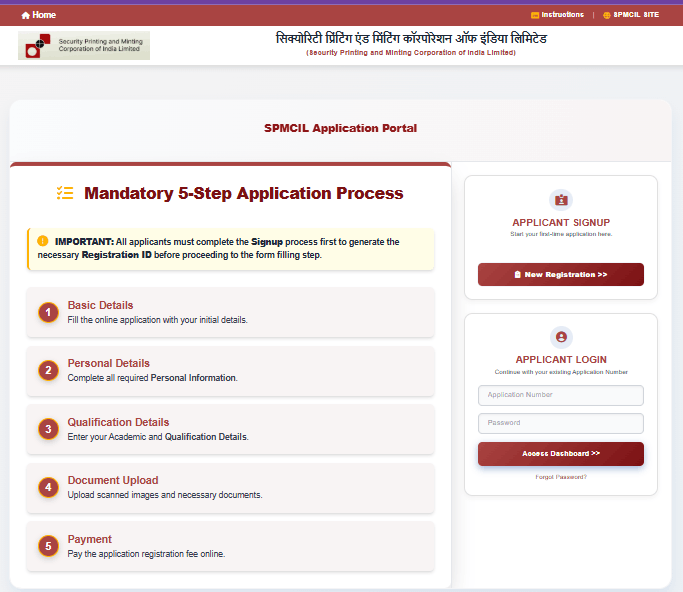The height and width of the screenshot is (592, 683).
Task: Go to Home in the top bar
Action: (38, 15)
